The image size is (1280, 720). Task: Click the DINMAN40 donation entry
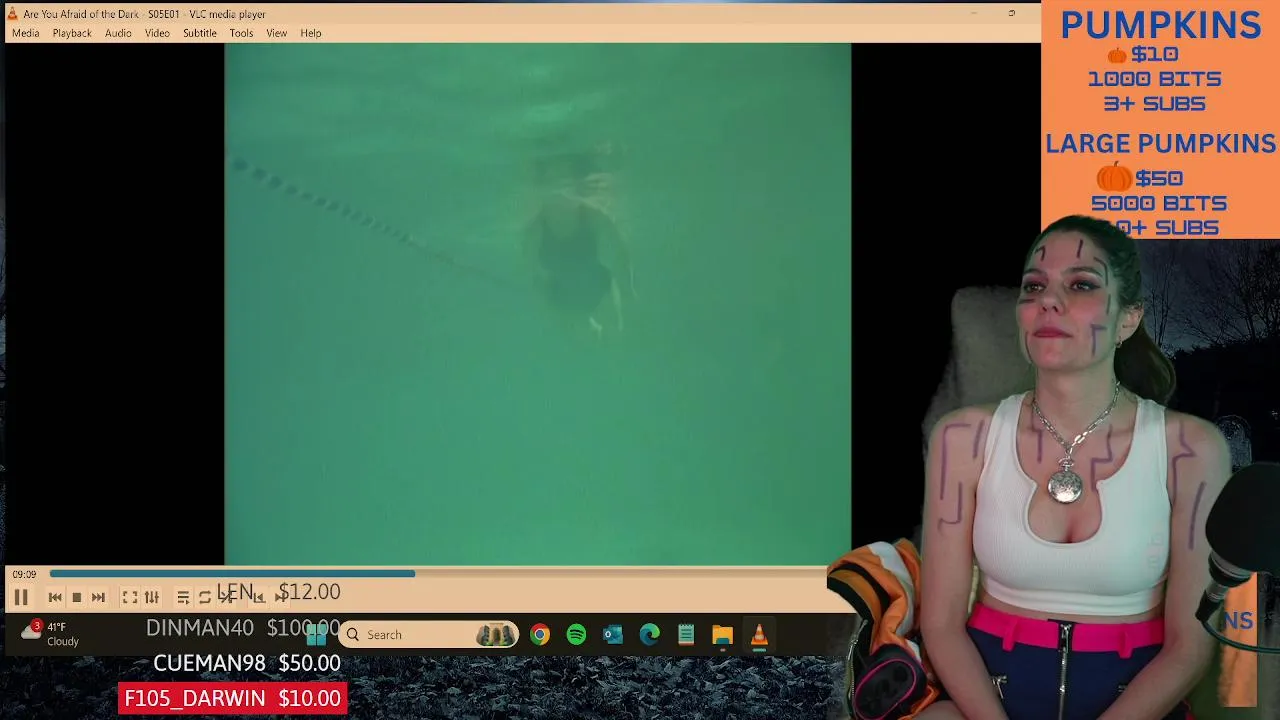tap(243, 628)
